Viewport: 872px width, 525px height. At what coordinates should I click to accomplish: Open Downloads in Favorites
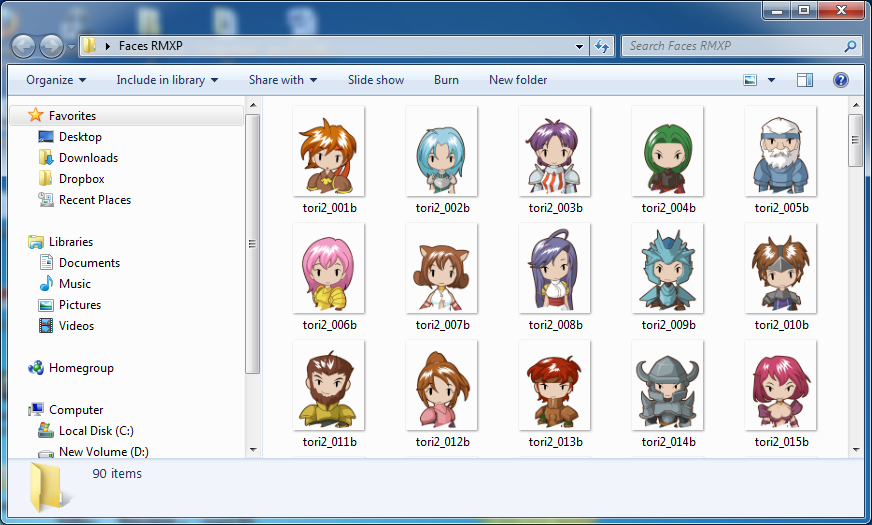point(88,158)
